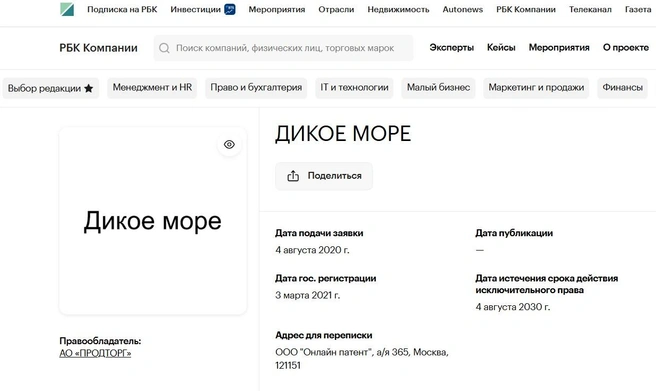Open РБК Компании in top navigation
Image resolution: width=656 pixels, height=391 pixels.
526,9
